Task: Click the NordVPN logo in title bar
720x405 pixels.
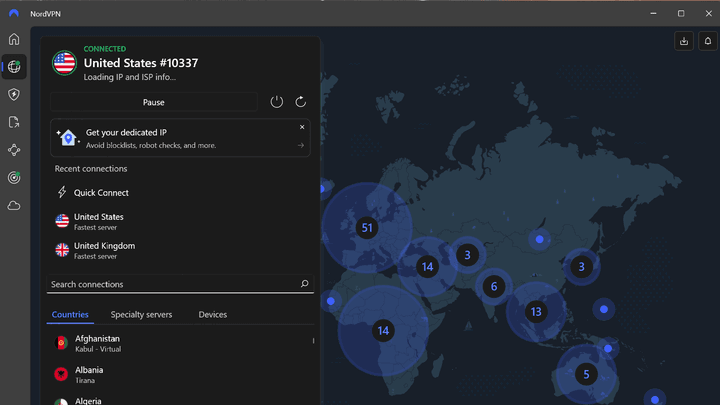Action: 14,13
